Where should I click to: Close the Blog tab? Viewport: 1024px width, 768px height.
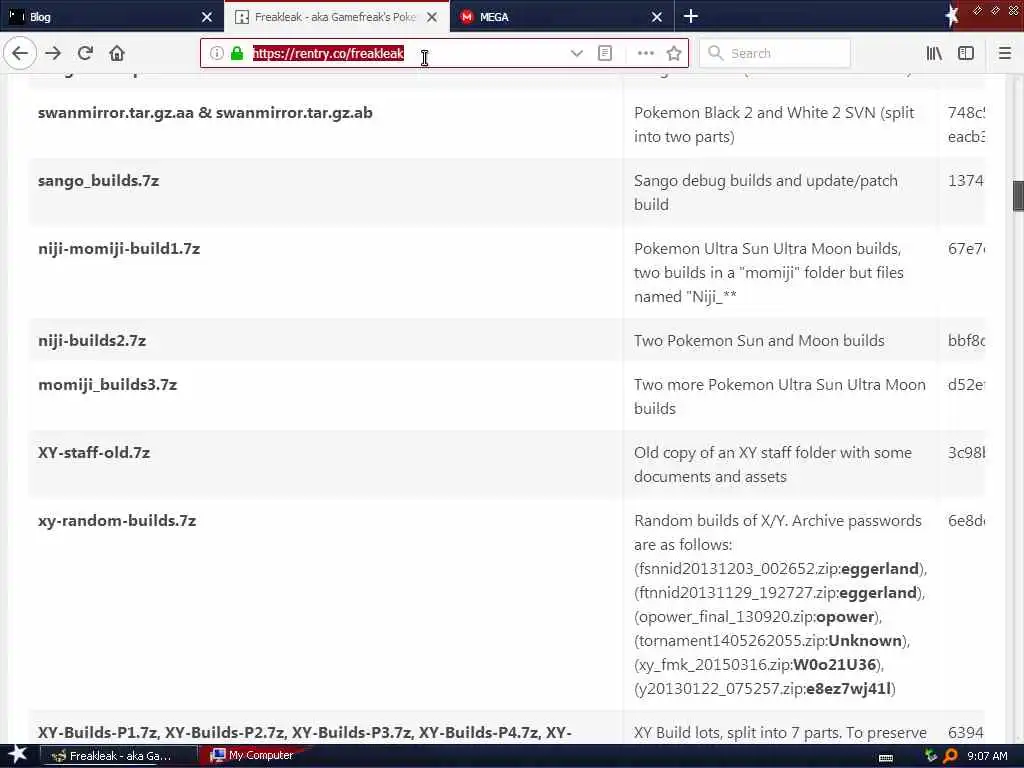coord(206,17)
